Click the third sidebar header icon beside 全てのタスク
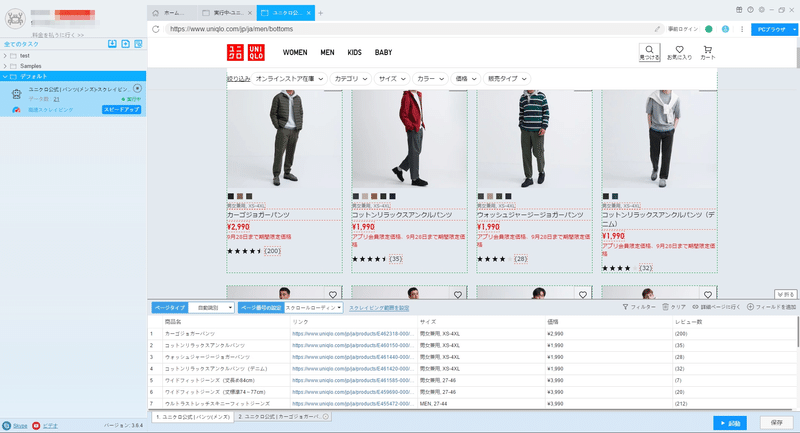Viewport: 800px width, 433px height. pos(138,44)
